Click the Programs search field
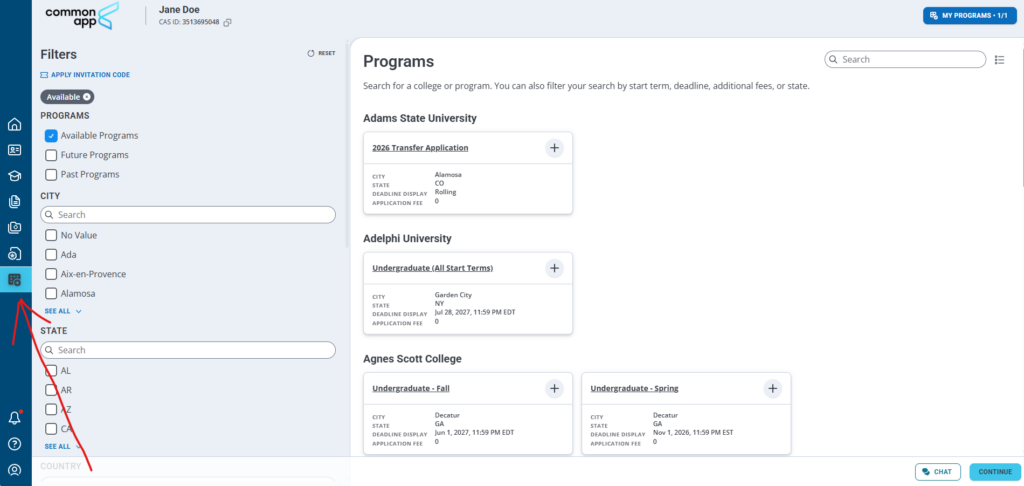This screenshot has width=1024, height=486. coord(905,59)
